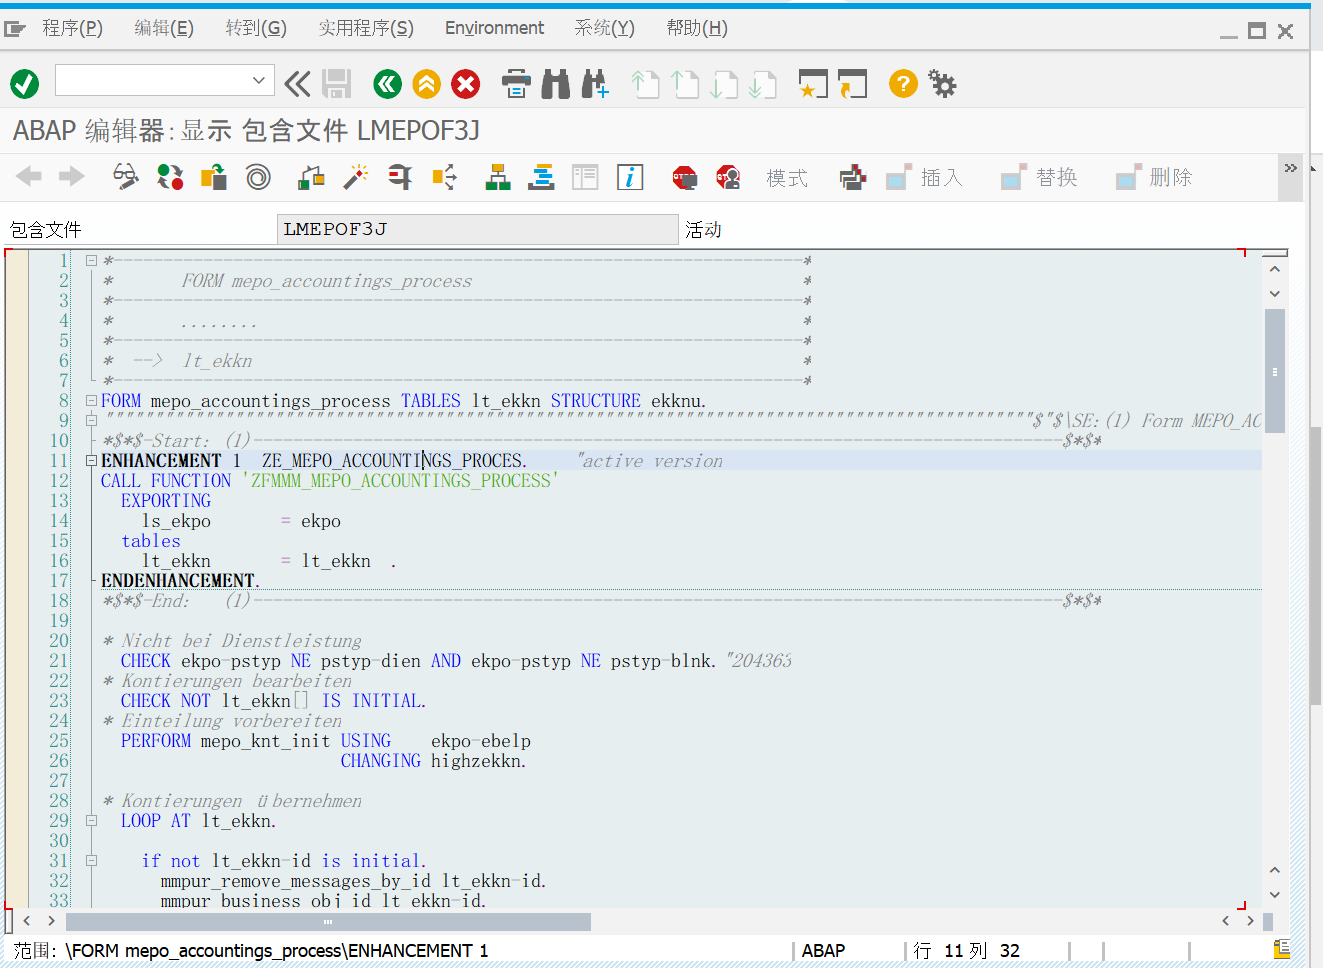This screenshot has height=968, width=1323.
Task: Click the status bar icon at far right
Action: click(x=1282, y=949)
